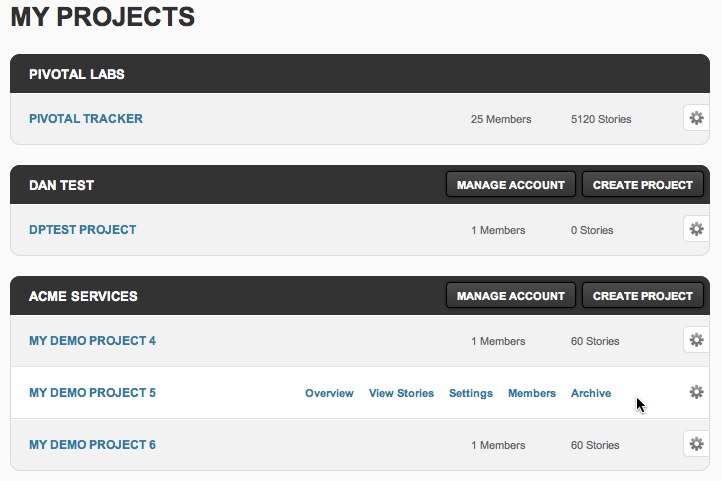
Task: Open the Pivotal Tracker project link
Action: [86, 119]
